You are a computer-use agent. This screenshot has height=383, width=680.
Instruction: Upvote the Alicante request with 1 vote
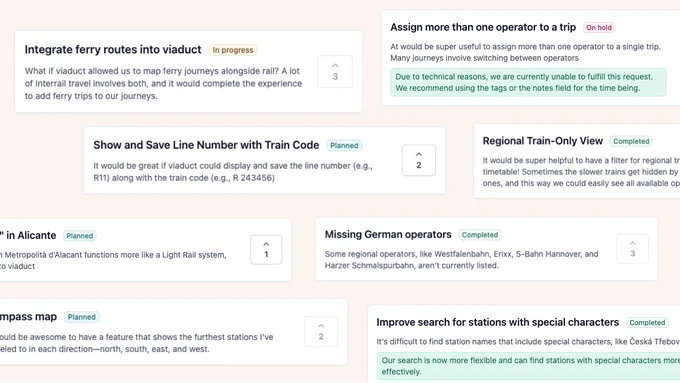tap(266, 249)
